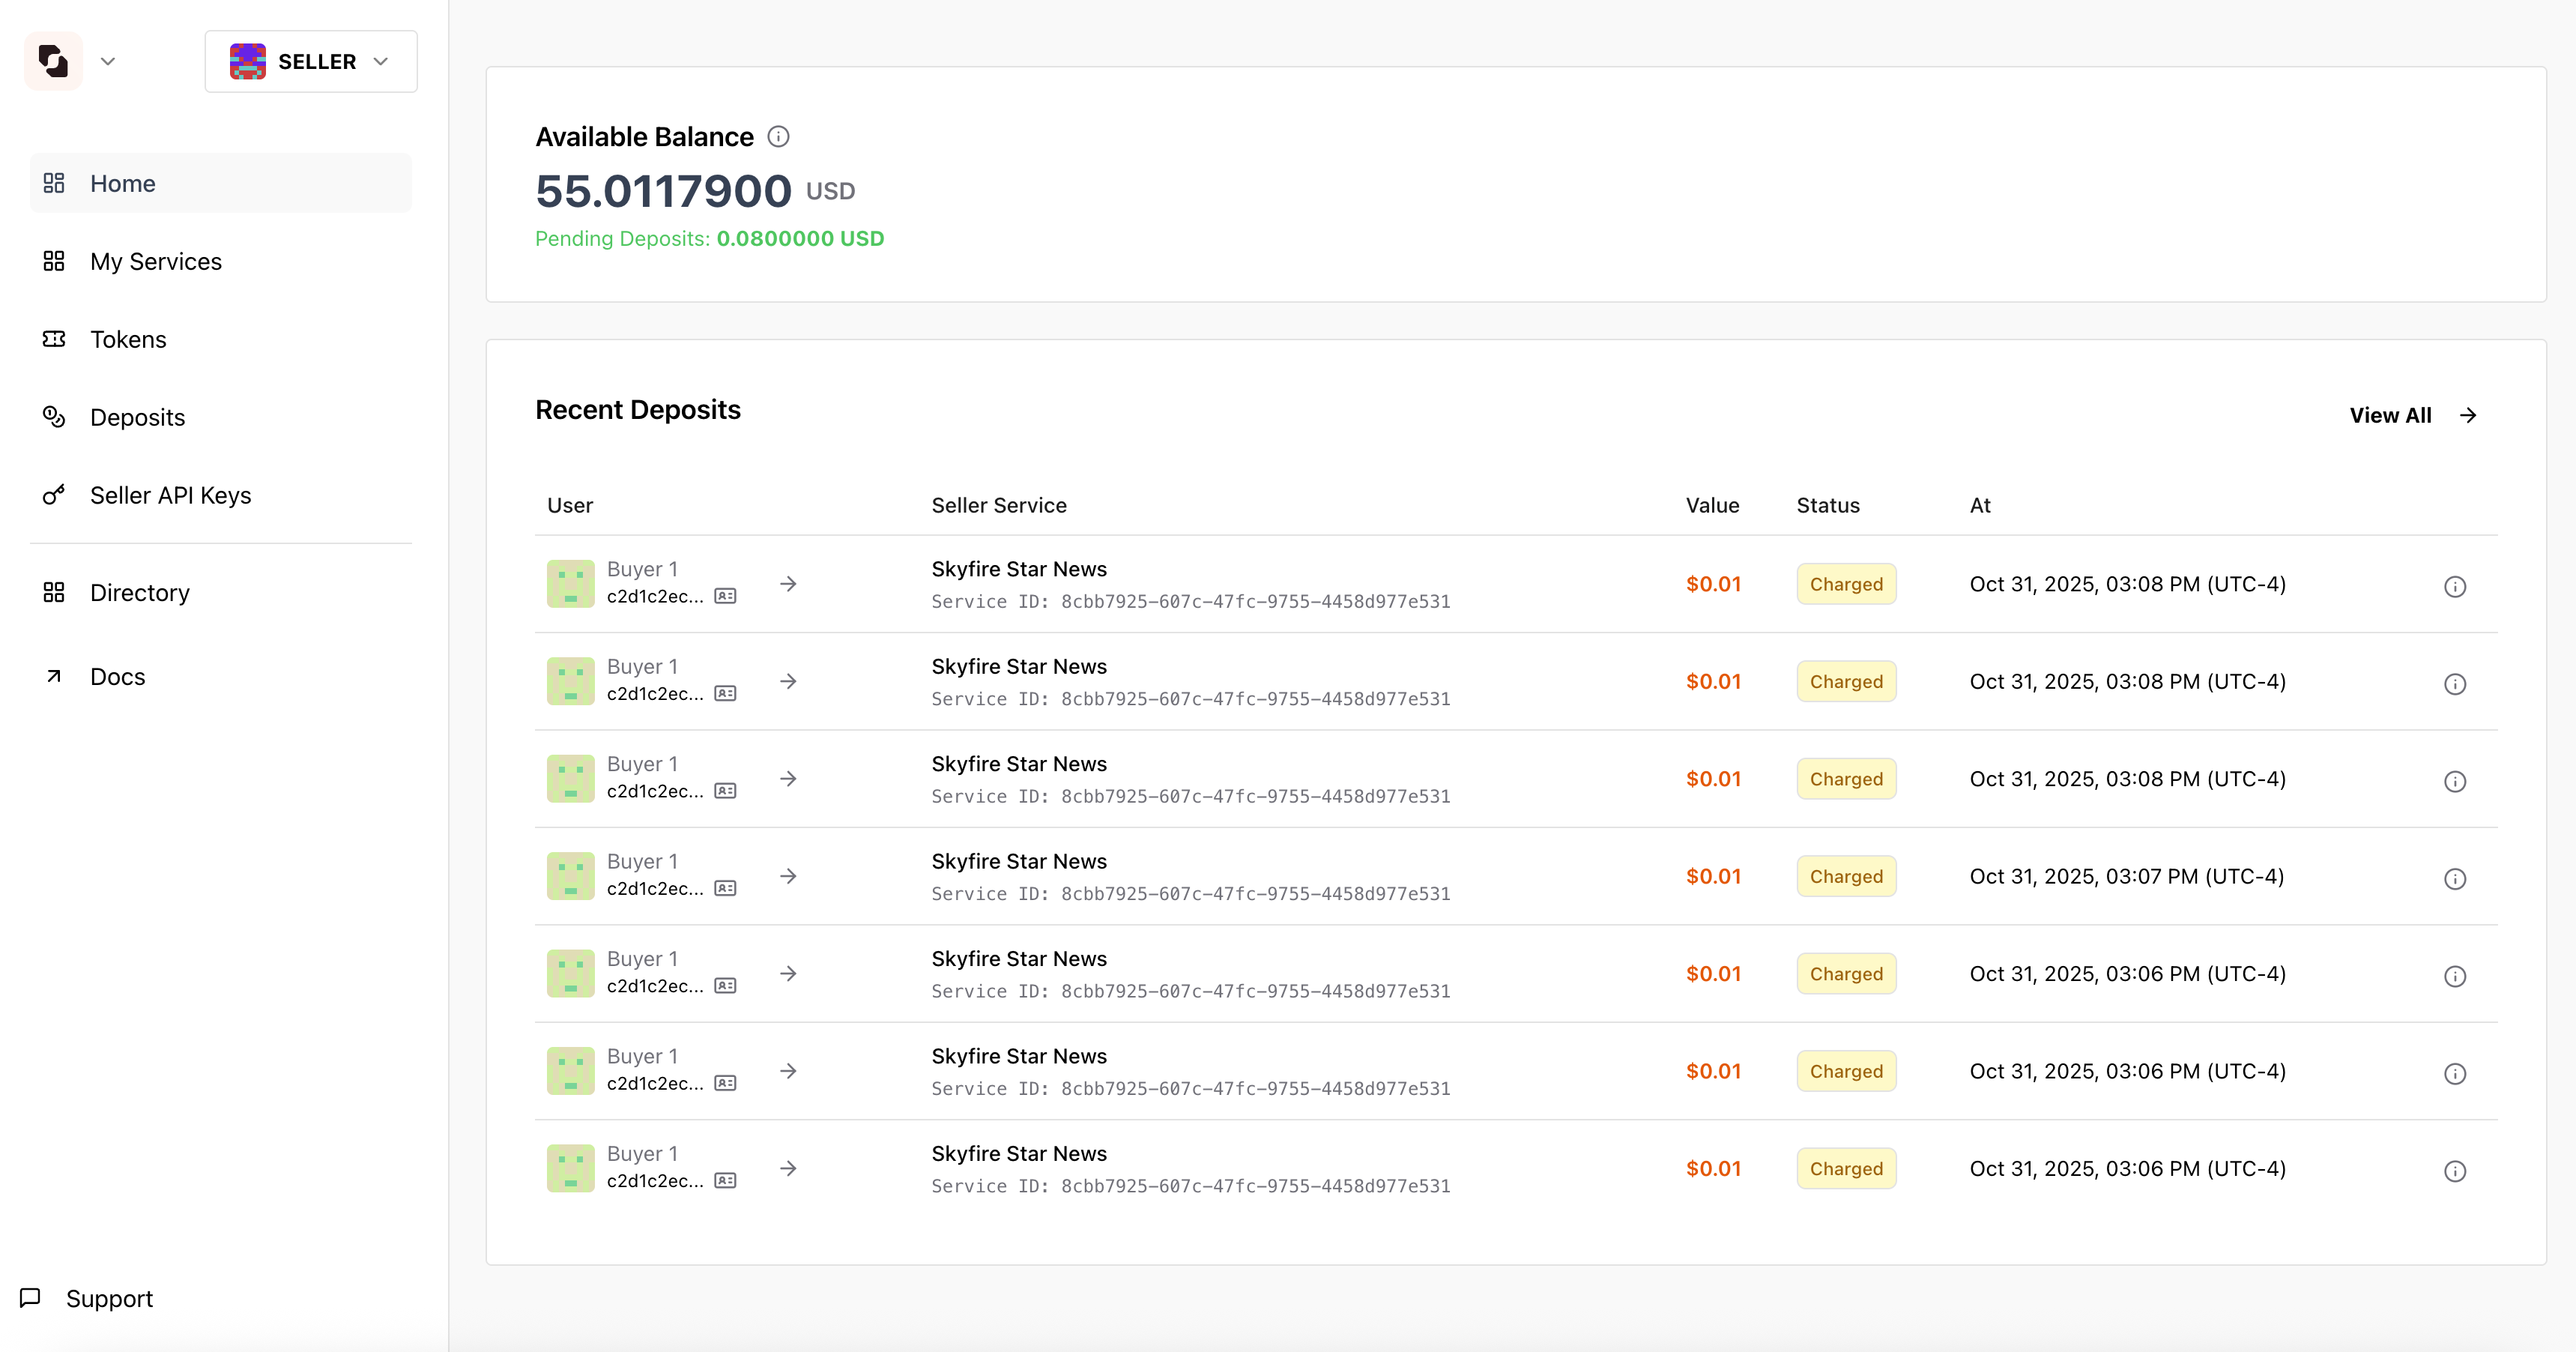Click the Charged status badge on the top row

[x=1846, y=583]
